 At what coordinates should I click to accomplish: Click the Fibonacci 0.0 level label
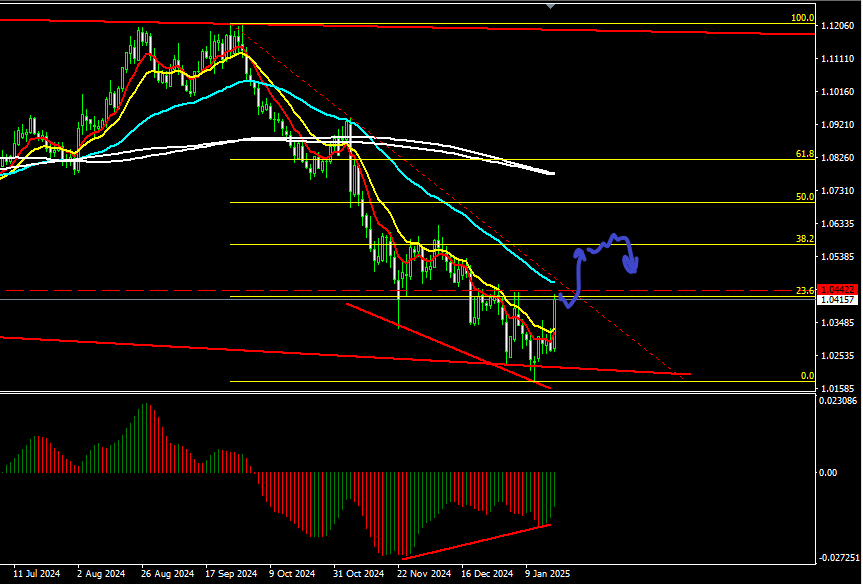pyautogui.click(x=807, y=376)
